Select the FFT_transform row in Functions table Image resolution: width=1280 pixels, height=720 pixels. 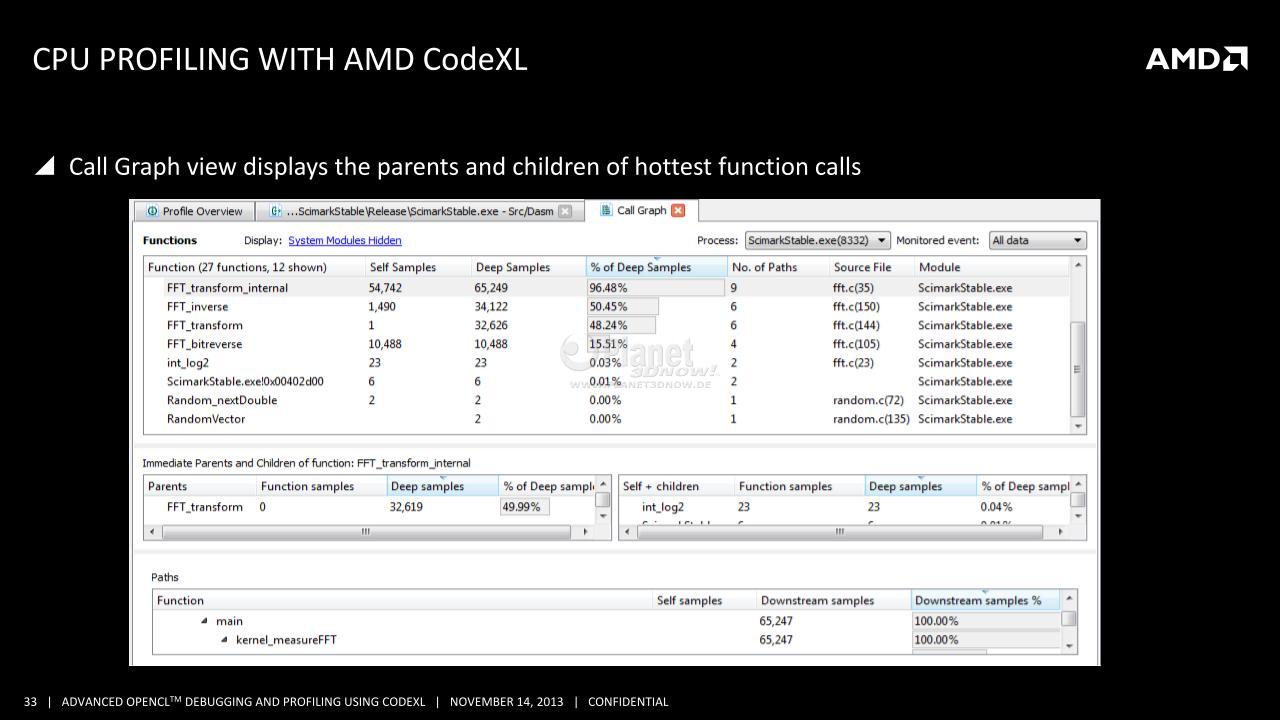point(607,325)
